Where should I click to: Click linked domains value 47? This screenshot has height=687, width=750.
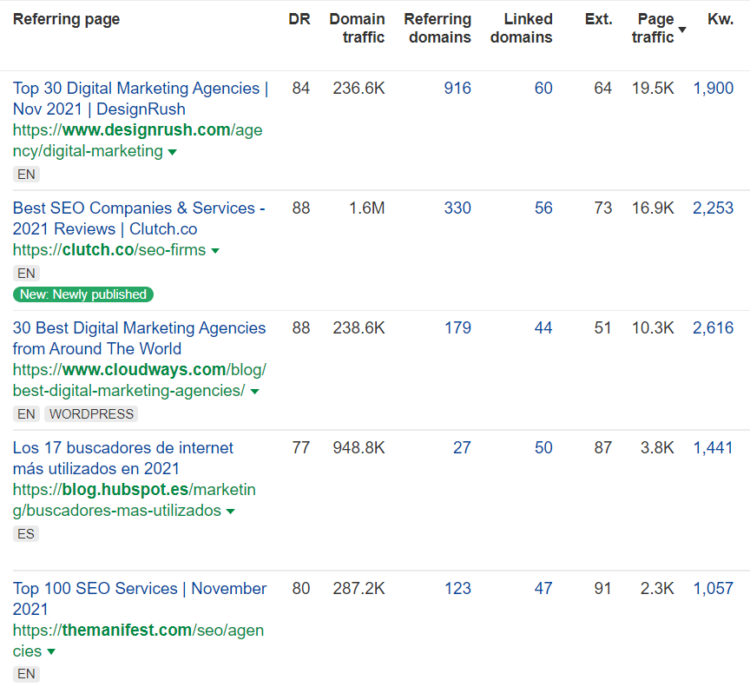coord(543,588)
